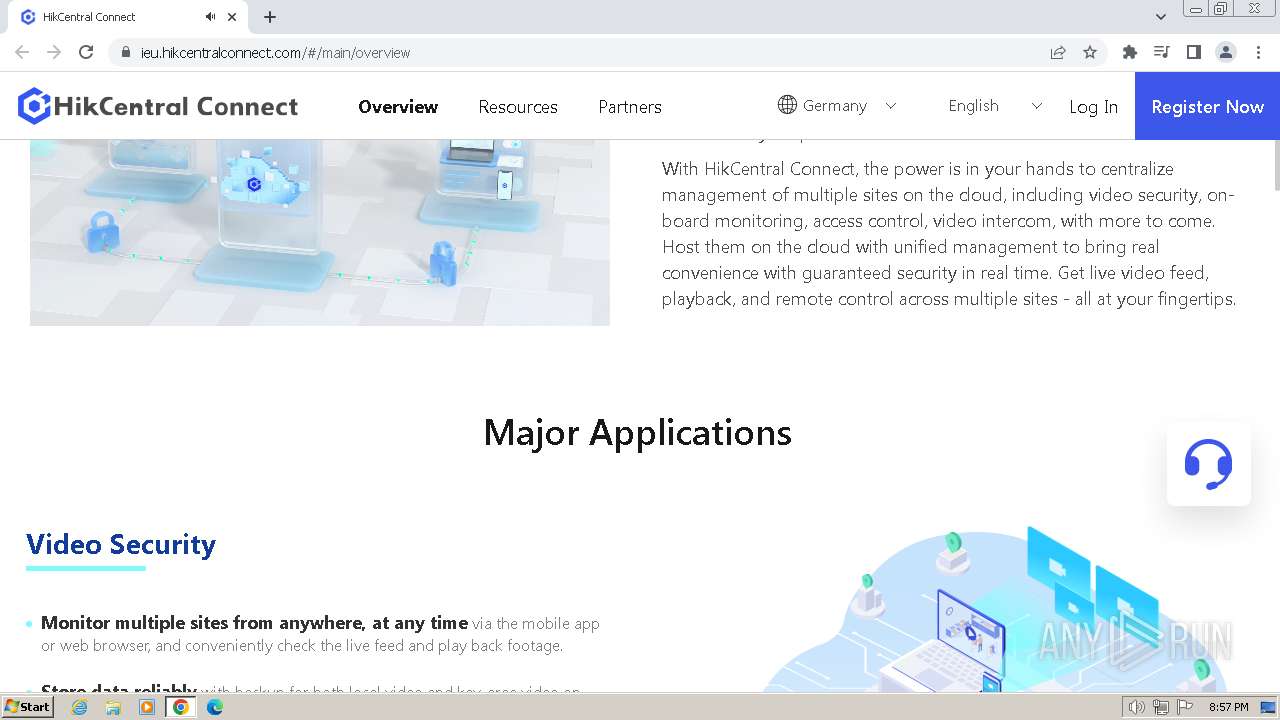The height and width of the screenshot is (720, 1280).
Task: Mute the HikCentral Connect tab audio
Action: (210, 17)
